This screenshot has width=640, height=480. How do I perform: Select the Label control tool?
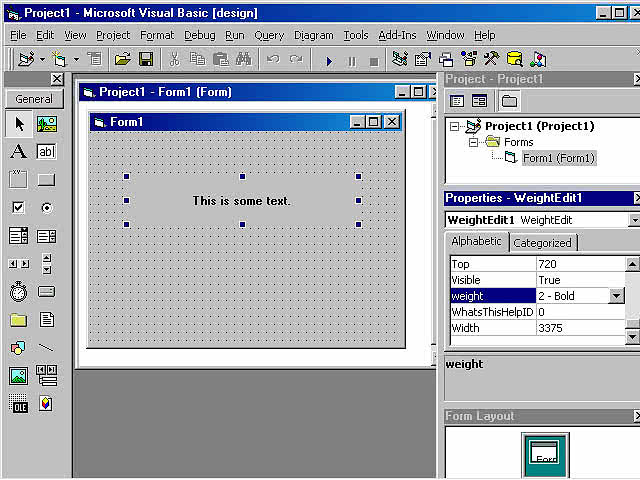click(19, 152)
